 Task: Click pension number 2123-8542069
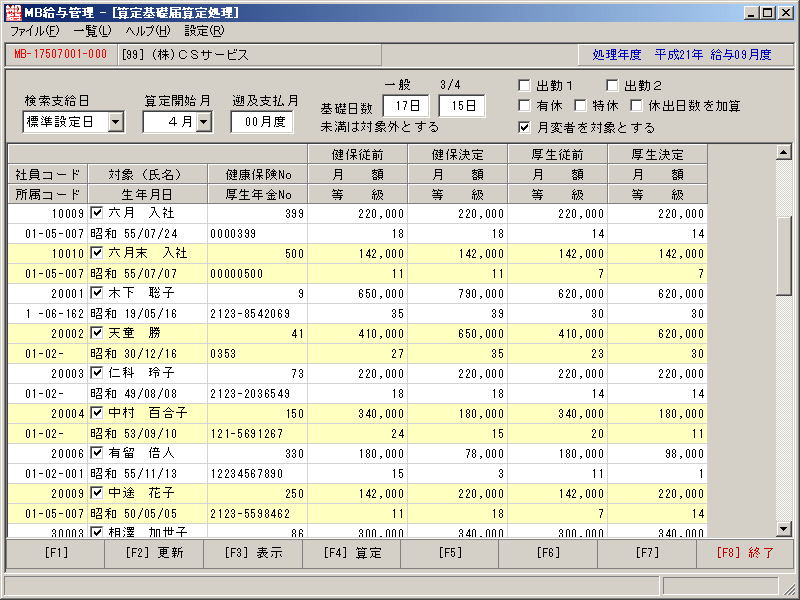(258, 314)
